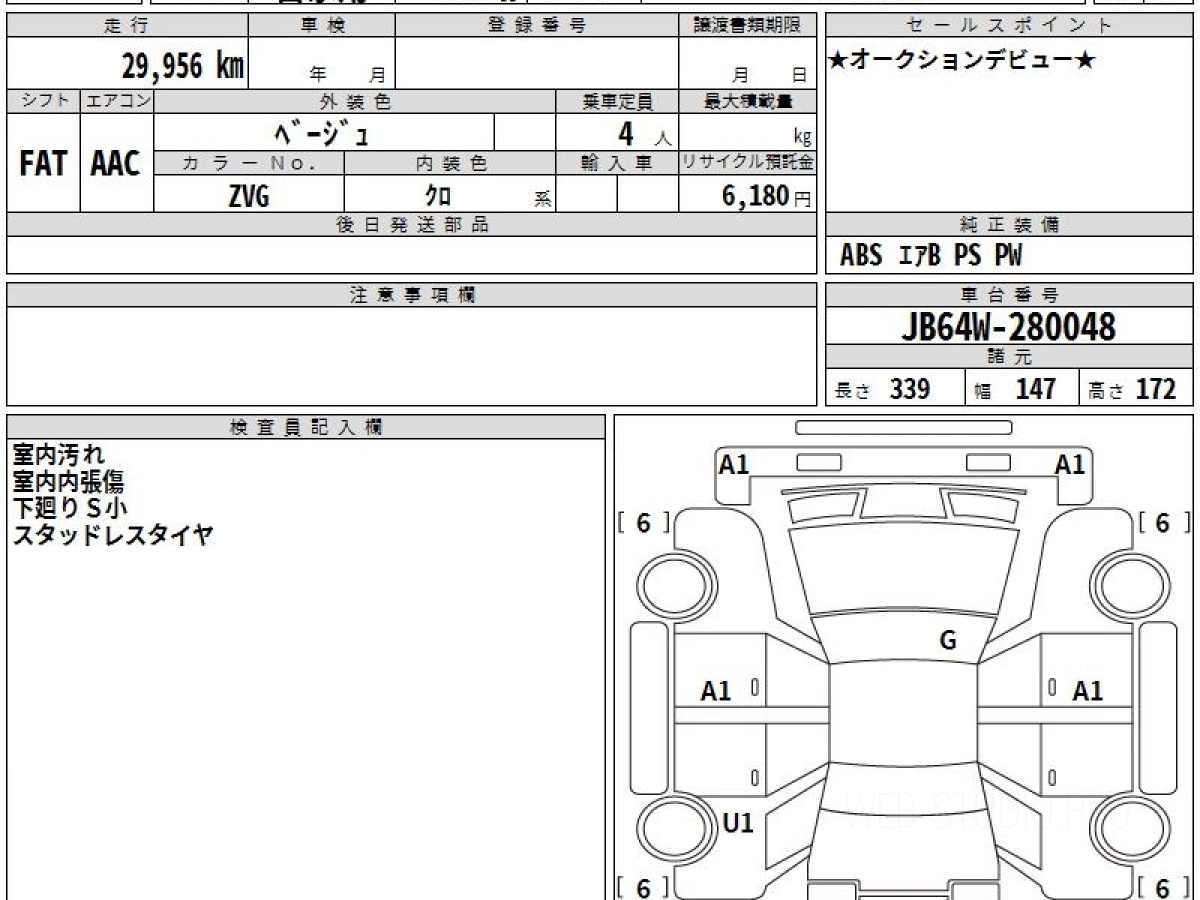1200x900 pixels.
Task: Click the 室内汚れ inspector note
Action: (59, 456)
